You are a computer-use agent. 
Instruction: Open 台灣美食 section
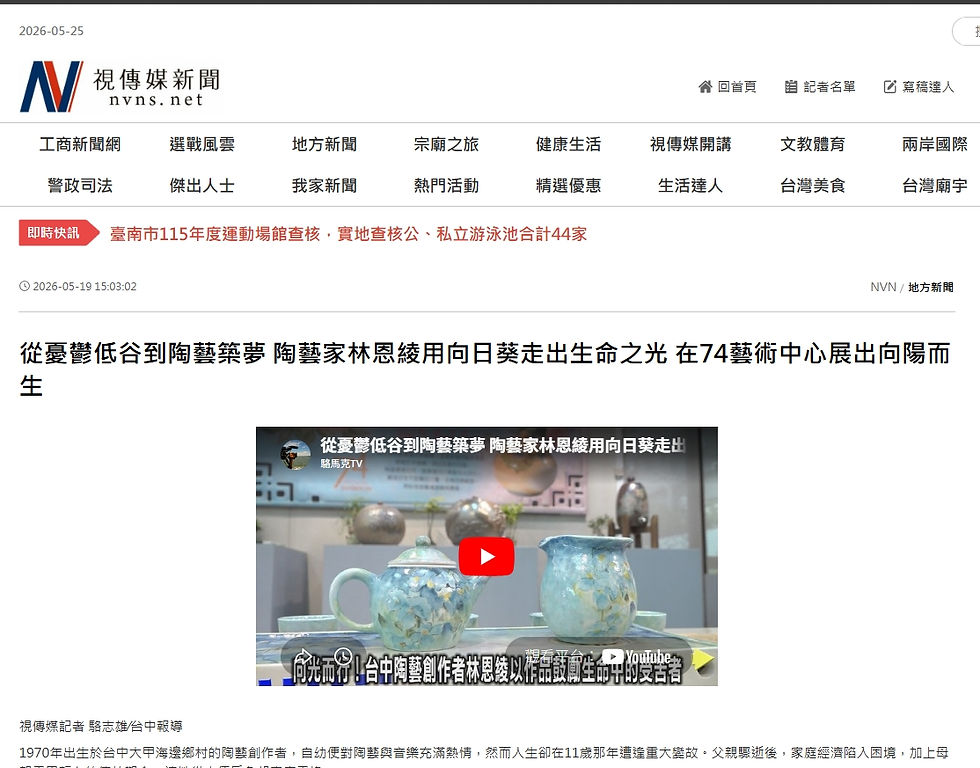(812, 186)
